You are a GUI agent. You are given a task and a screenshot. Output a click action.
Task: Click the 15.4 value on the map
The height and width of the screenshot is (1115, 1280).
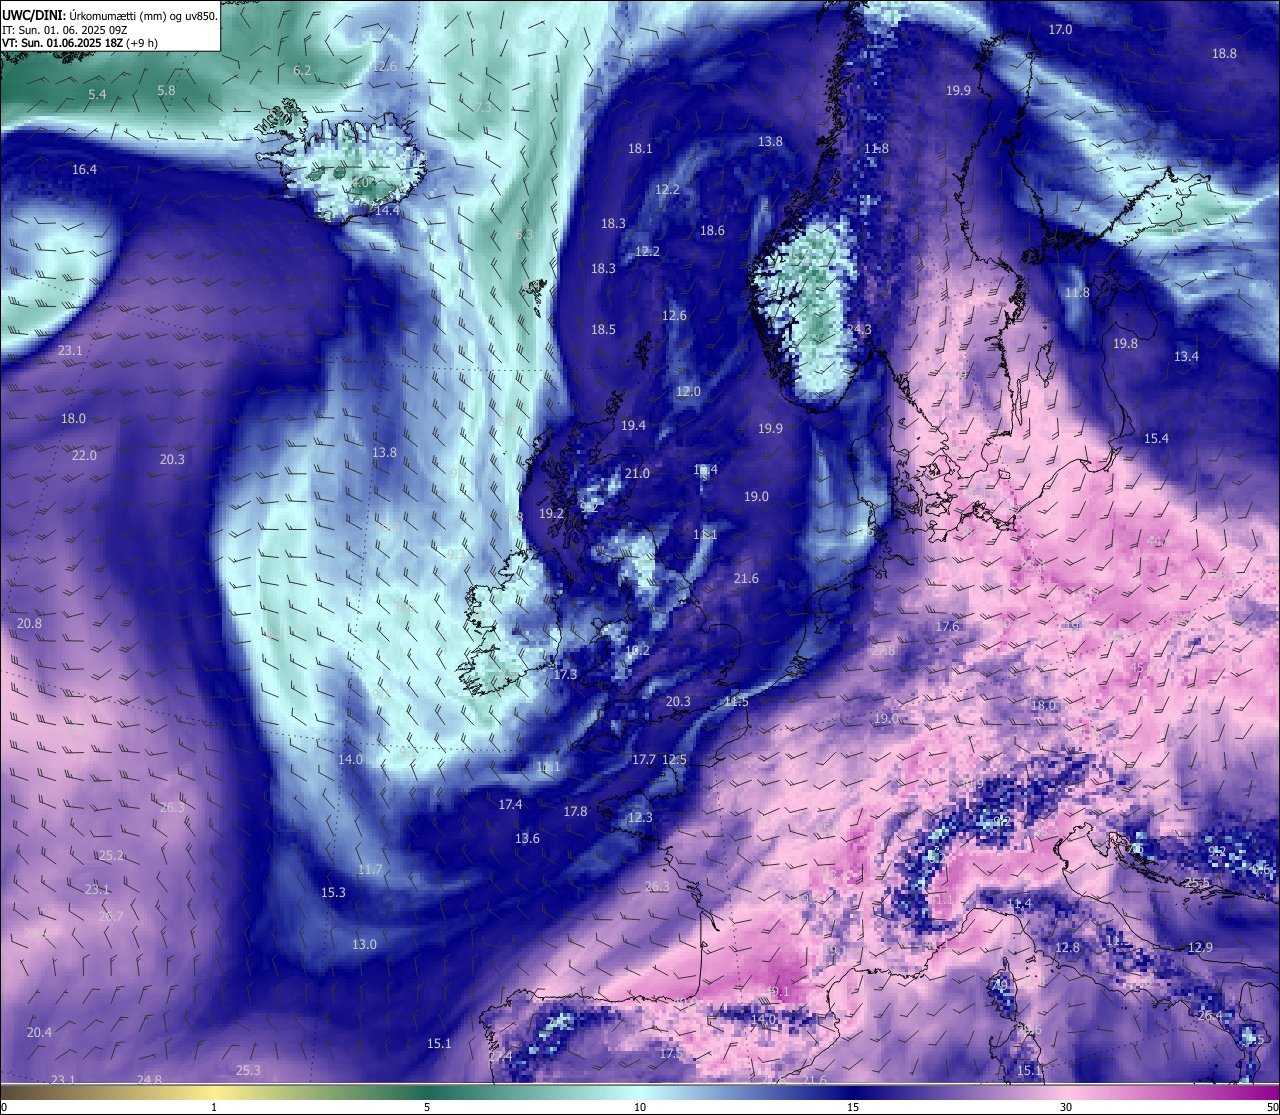[x=1156, y=439]
